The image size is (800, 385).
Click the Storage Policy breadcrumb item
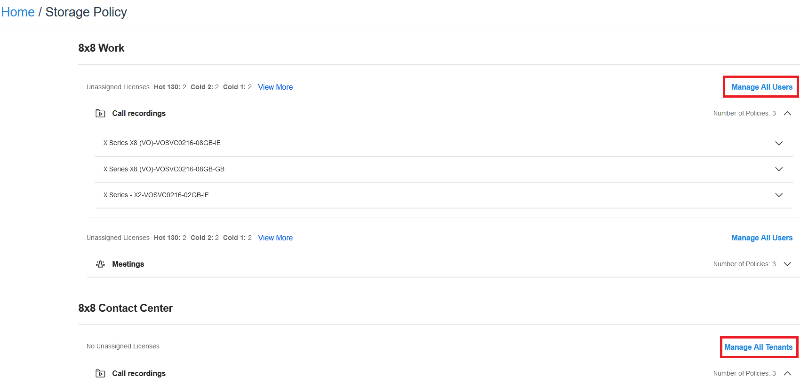click(x=86, y=12)
